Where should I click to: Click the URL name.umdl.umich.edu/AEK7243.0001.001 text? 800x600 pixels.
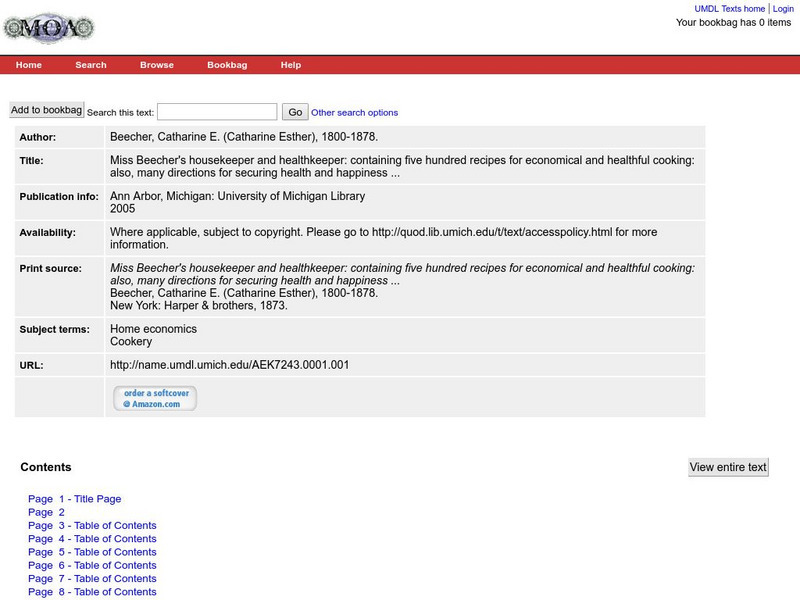230,365
